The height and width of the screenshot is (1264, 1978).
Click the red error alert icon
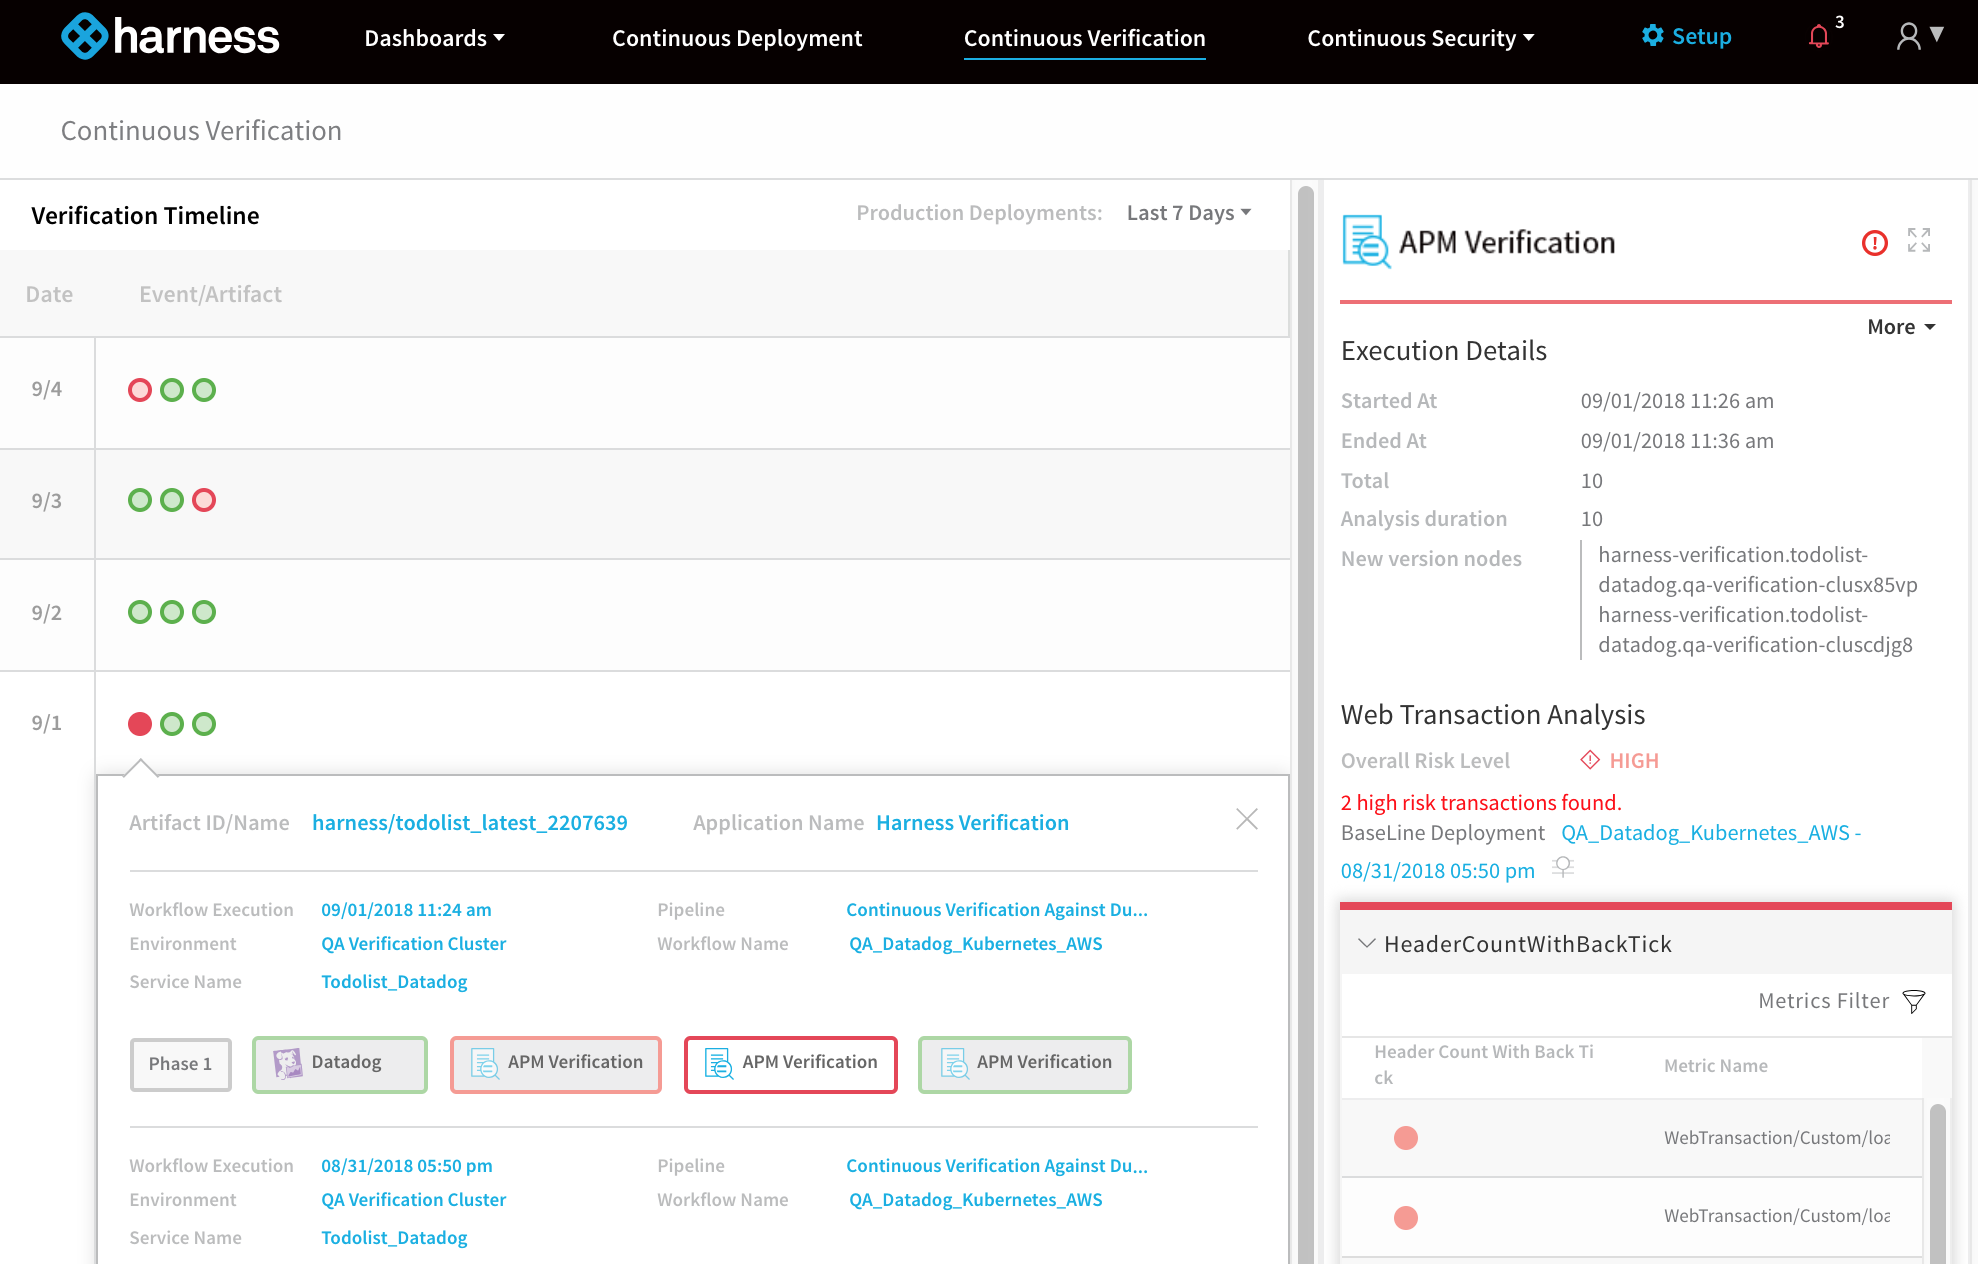1875,243
